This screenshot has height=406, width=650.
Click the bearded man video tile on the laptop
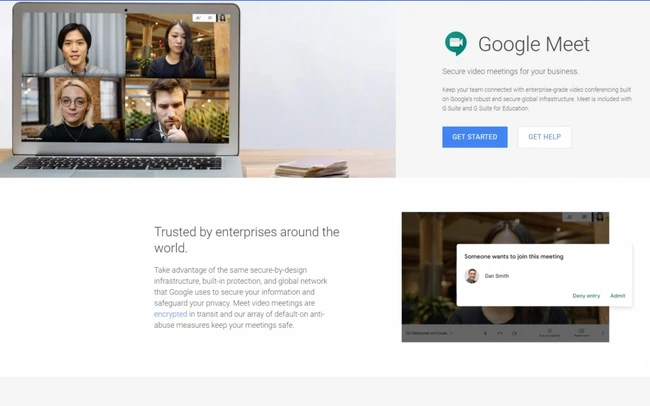click(177, 110)
